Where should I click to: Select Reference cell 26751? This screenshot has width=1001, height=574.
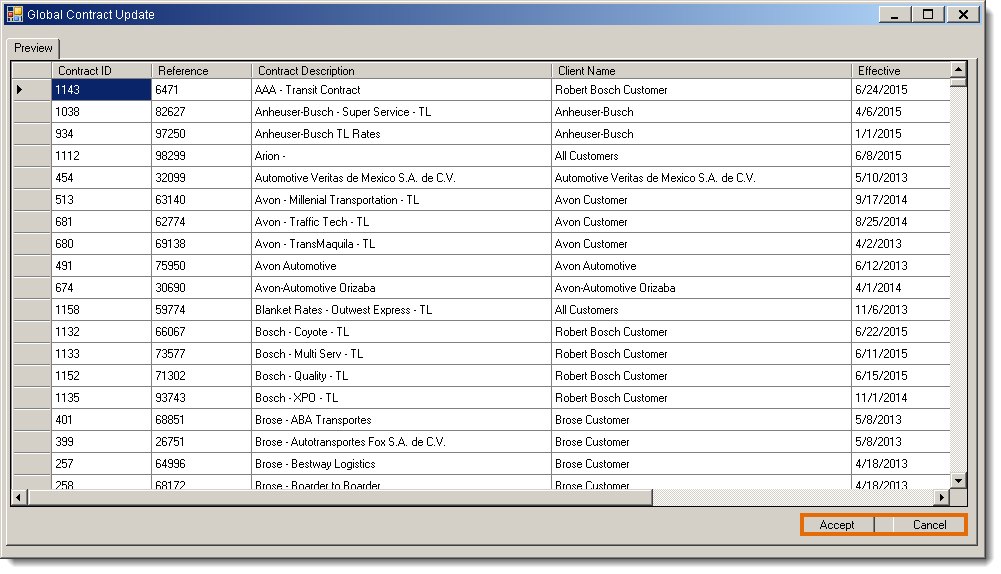pyautogui.click(x=202, y=442)
